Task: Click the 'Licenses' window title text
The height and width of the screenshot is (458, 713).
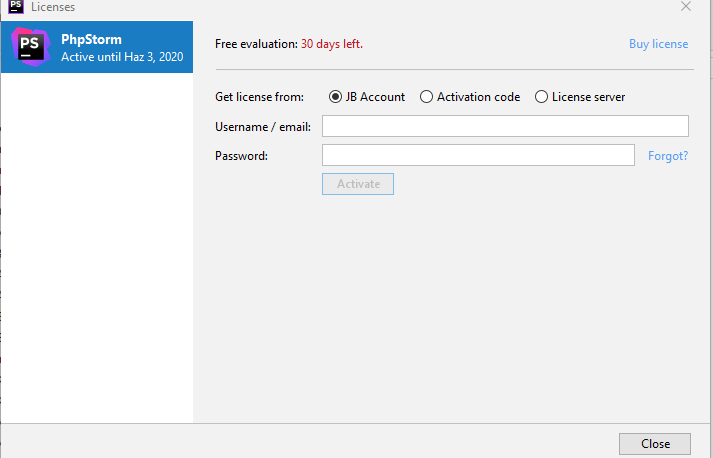Action: [x=53, y=7]
